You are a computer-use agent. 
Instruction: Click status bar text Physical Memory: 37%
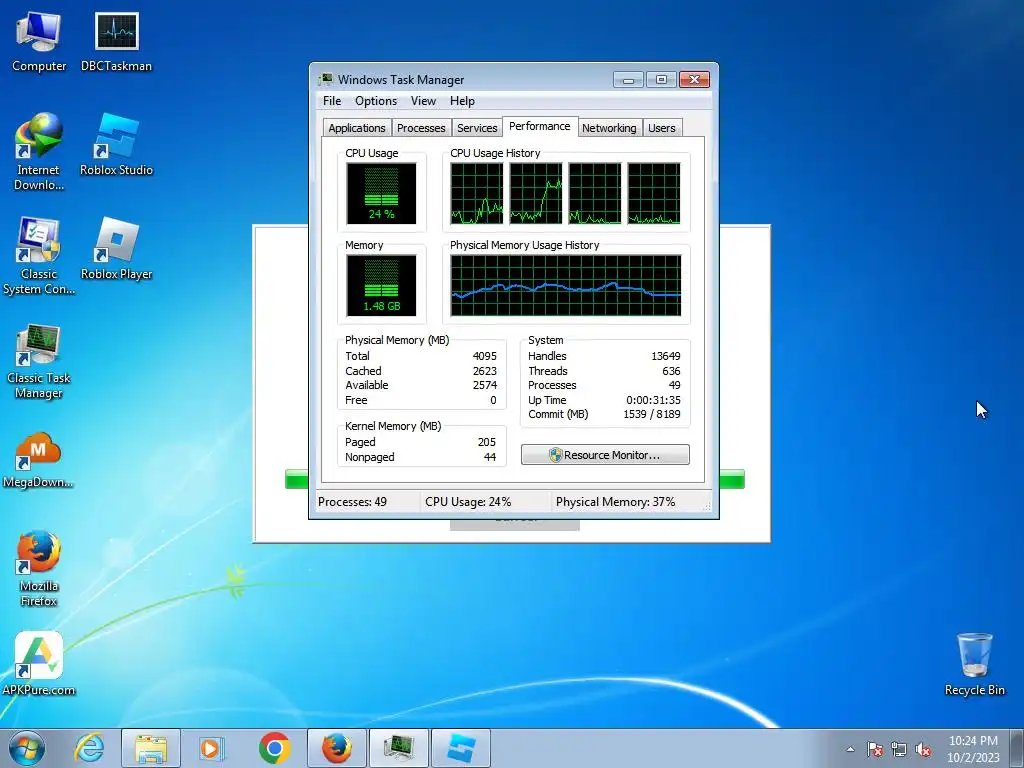tap(615, 502)
